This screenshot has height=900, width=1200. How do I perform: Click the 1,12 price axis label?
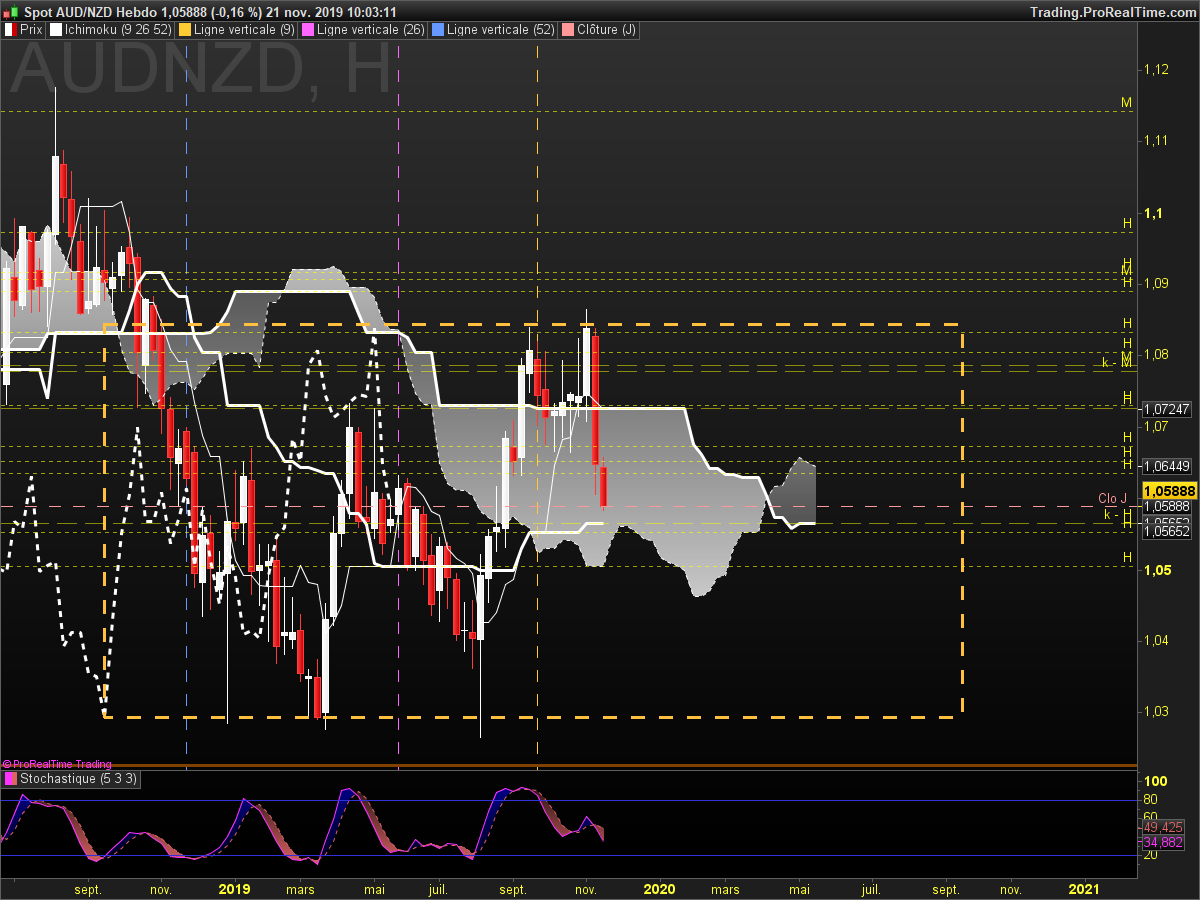tap(1156, 70)
